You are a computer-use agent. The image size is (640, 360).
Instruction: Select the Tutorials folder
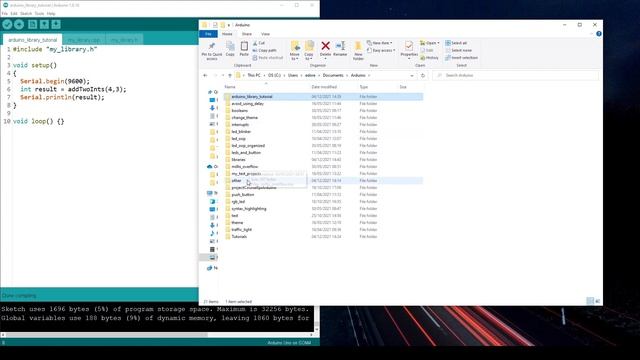coord(239,237)
